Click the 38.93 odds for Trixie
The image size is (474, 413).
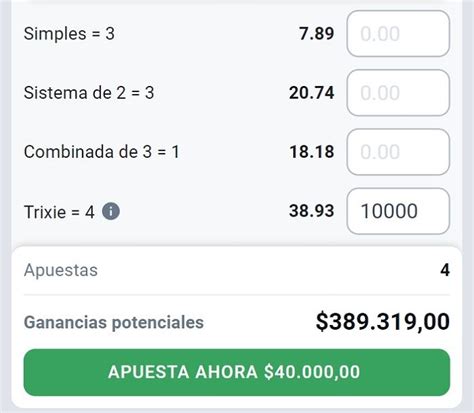312,211
